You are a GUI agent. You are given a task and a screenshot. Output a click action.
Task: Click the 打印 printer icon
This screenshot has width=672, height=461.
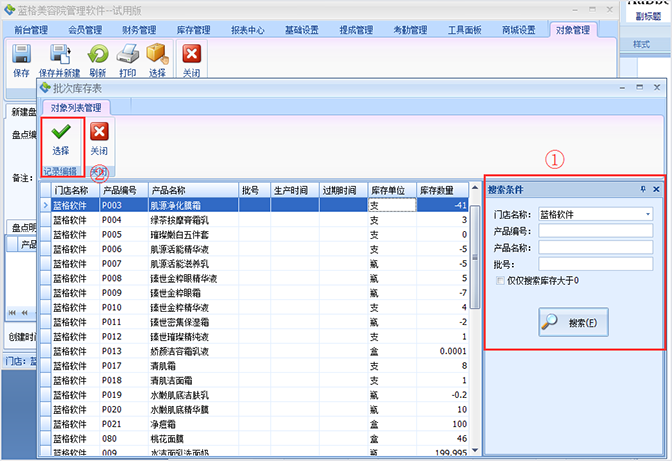tap(128, 54)
